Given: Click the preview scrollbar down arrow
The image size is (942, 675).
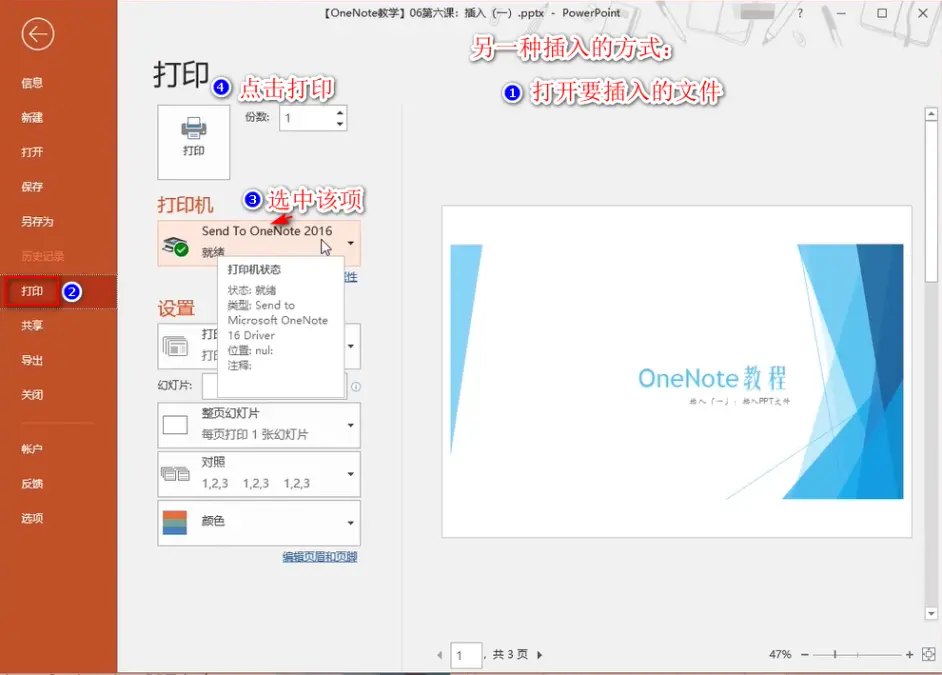Looking at the screenshot, I should (x=931, y=614).
